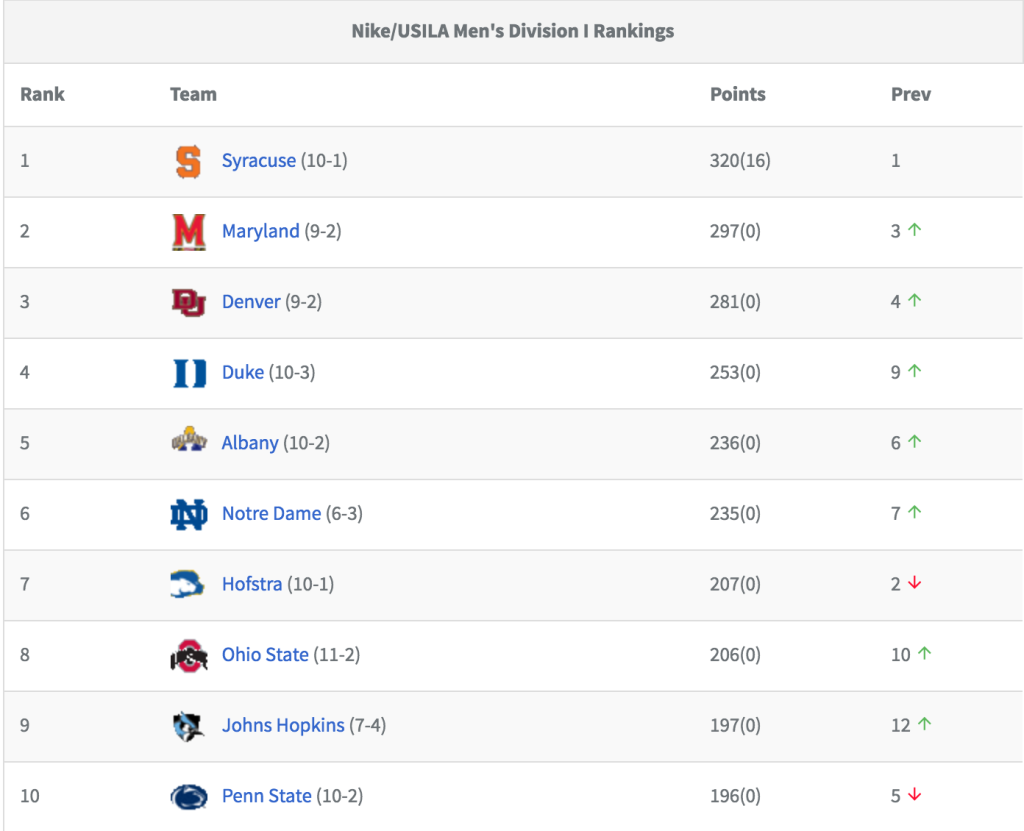Image resolution: width=1024 pixels, height=831 pixels.
Task: Click the Johns Hopkins blue jay logo
Action: point(188,726)
